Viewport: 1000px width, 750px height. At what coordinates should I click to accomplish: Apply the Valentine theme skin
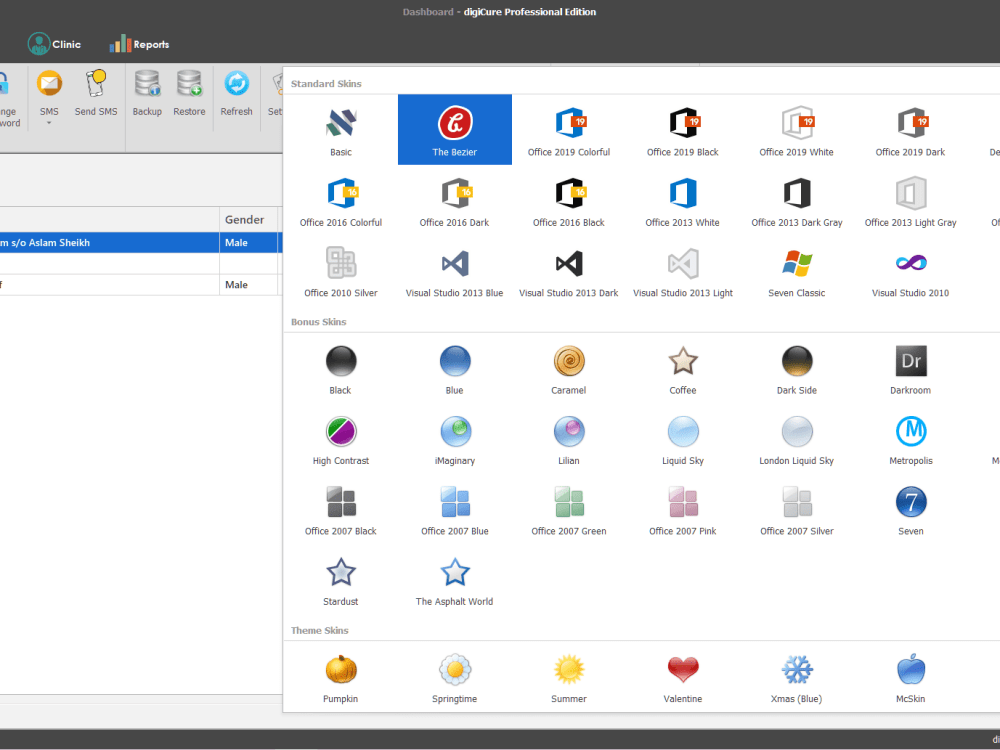tap(682, 677)
